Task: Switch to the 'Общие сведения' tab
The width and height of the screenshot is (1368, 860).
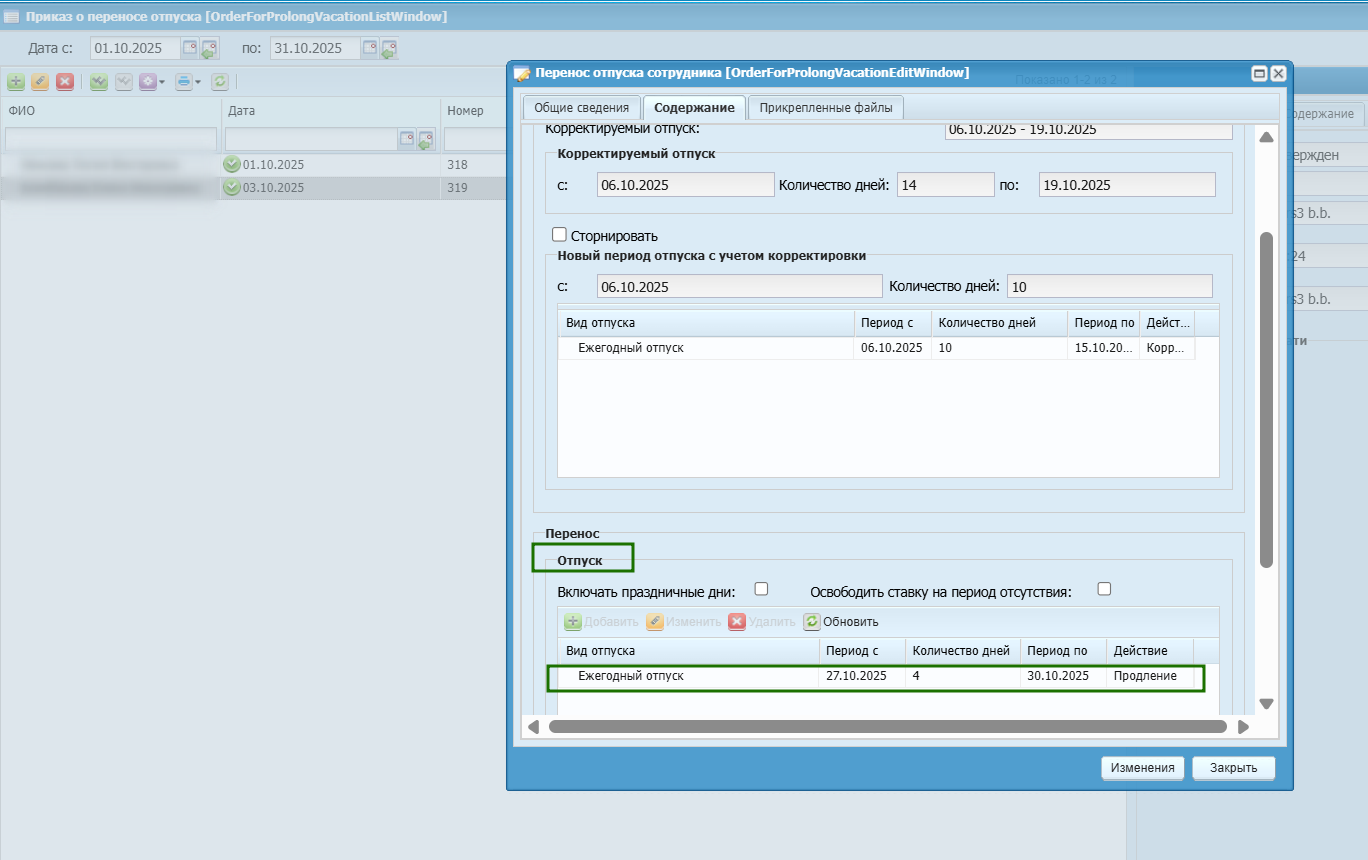Action: coord(581,108)
